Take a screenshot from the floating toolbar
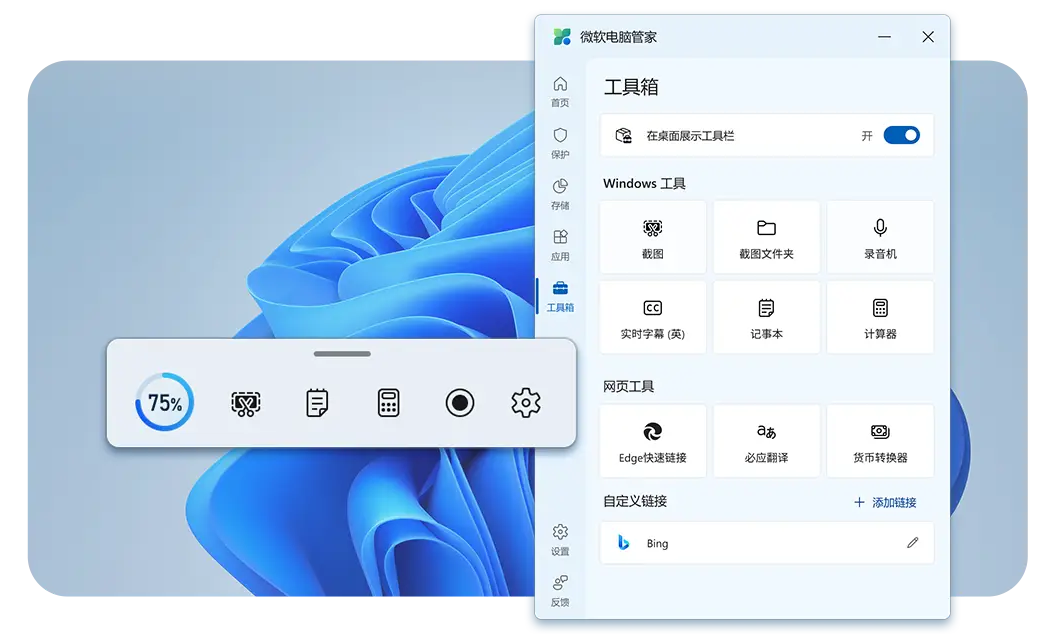1050x639 pixels. pyautogui.click(x=246, y=403)
